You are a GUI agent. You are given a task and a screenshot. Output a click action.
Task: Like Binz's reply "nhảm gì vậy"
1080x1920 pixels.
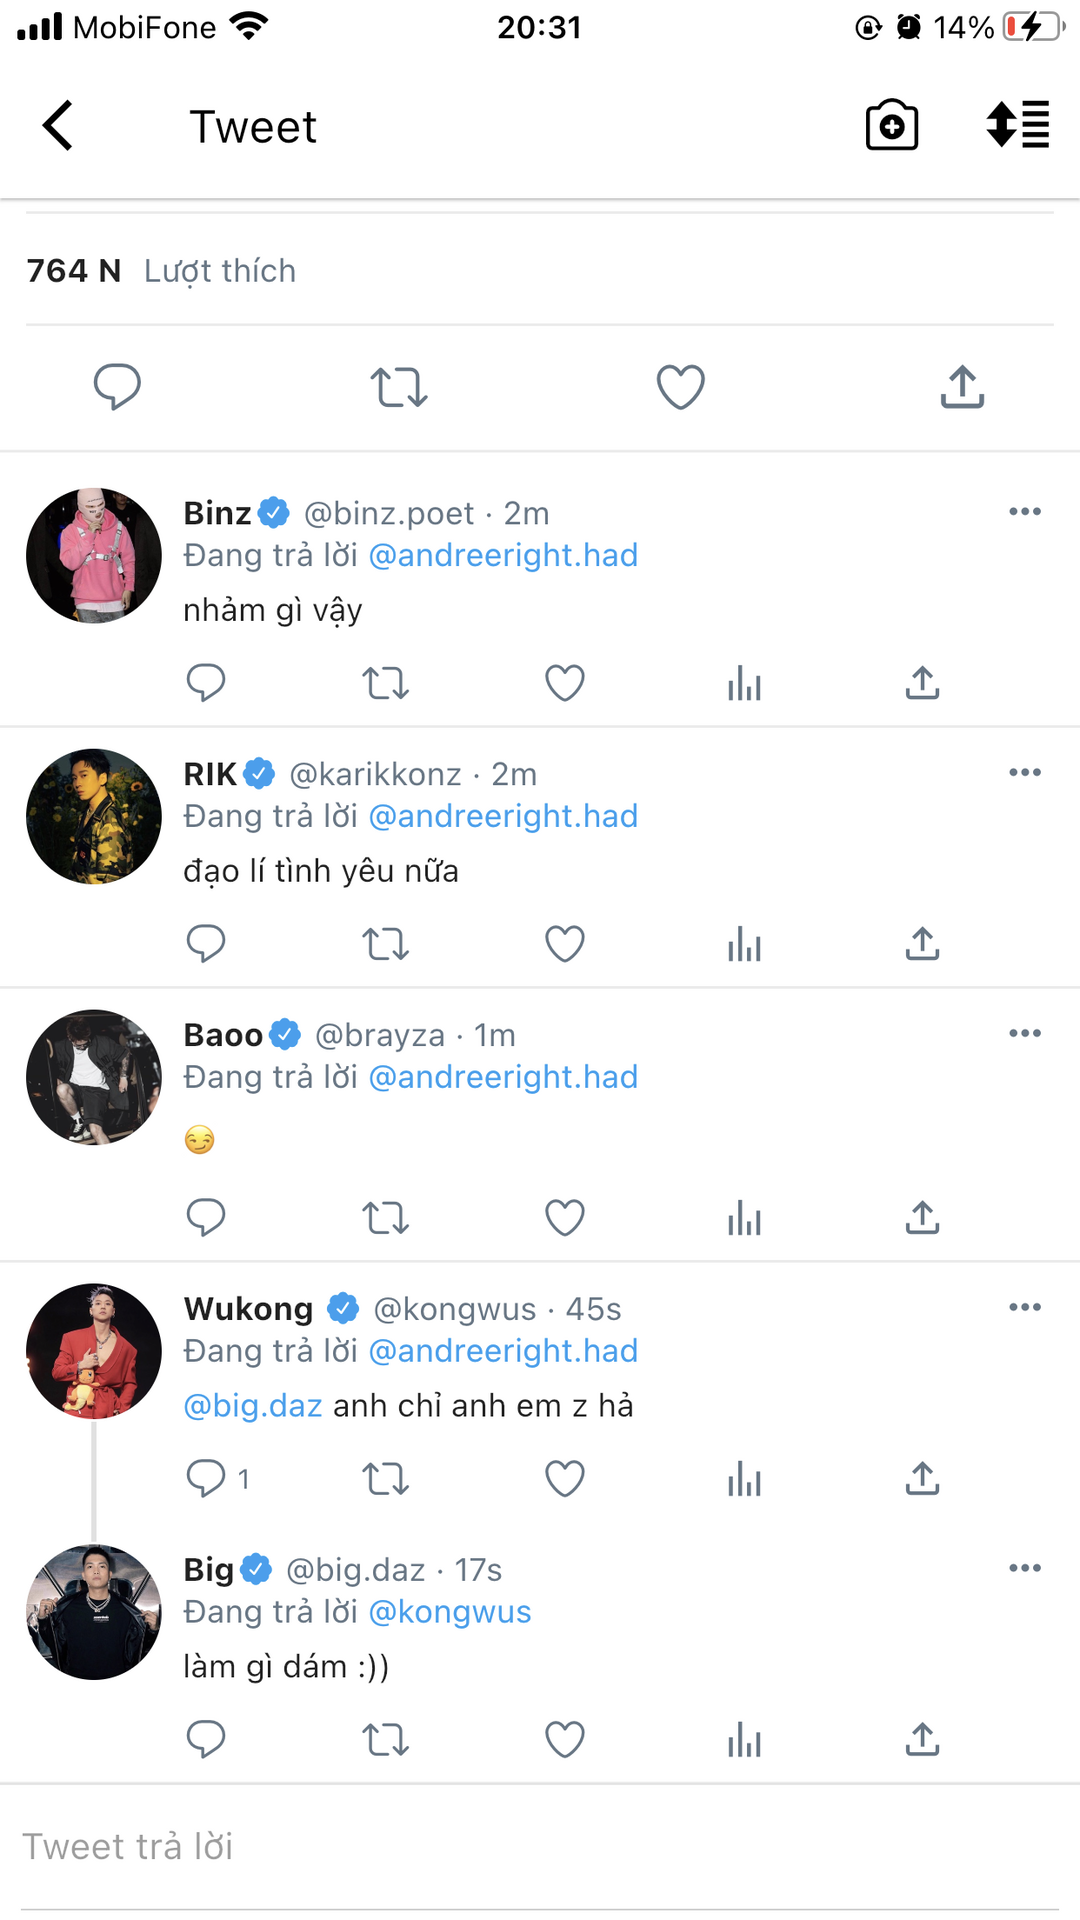click(564, 683)
